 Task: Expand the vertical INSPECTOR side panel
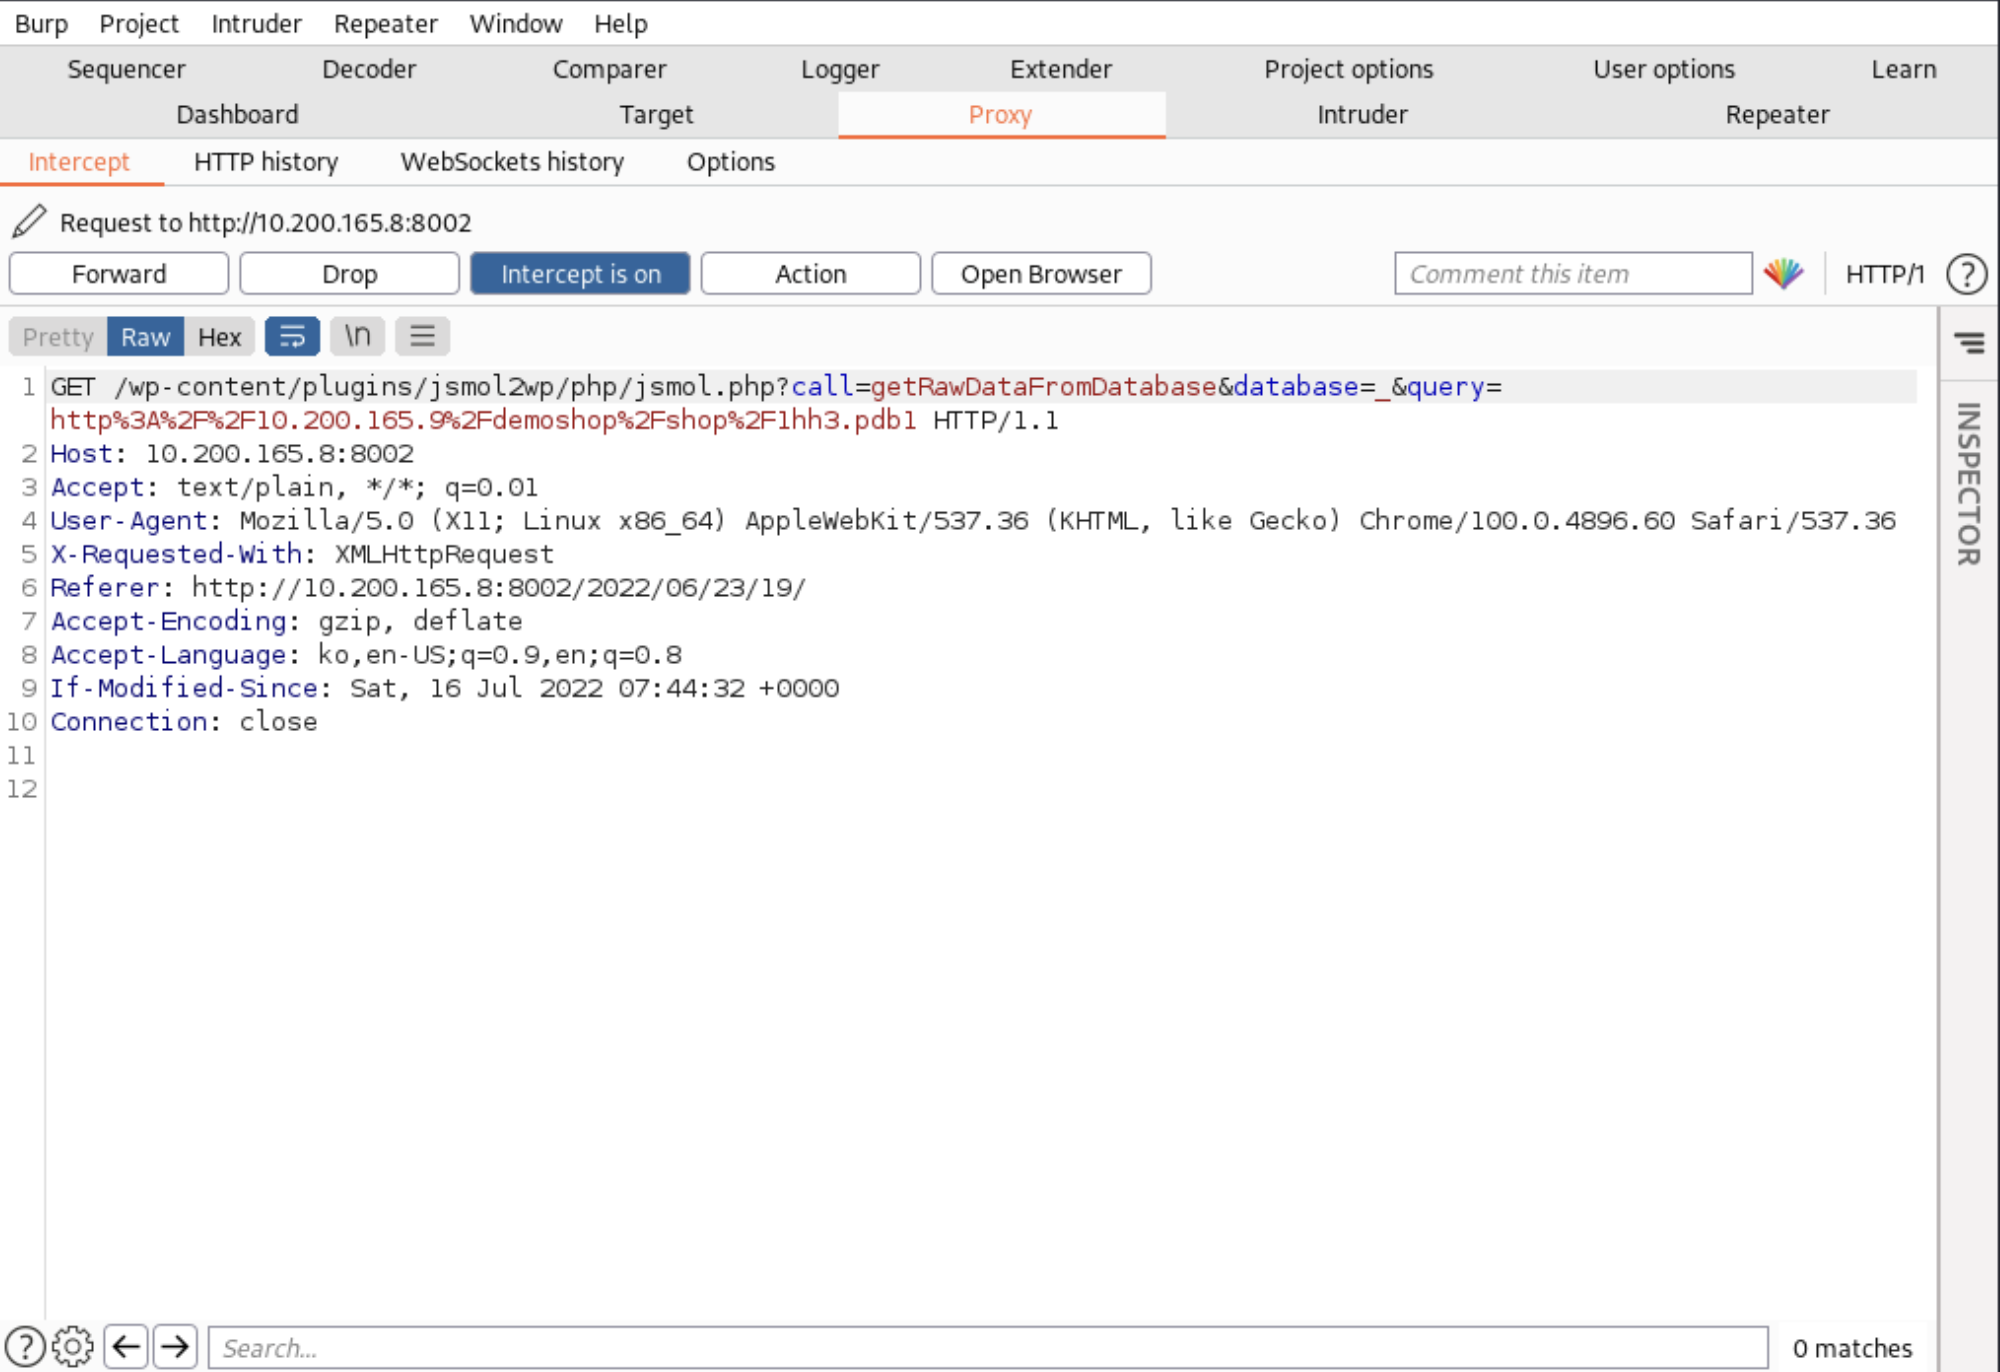(1968, 484)
